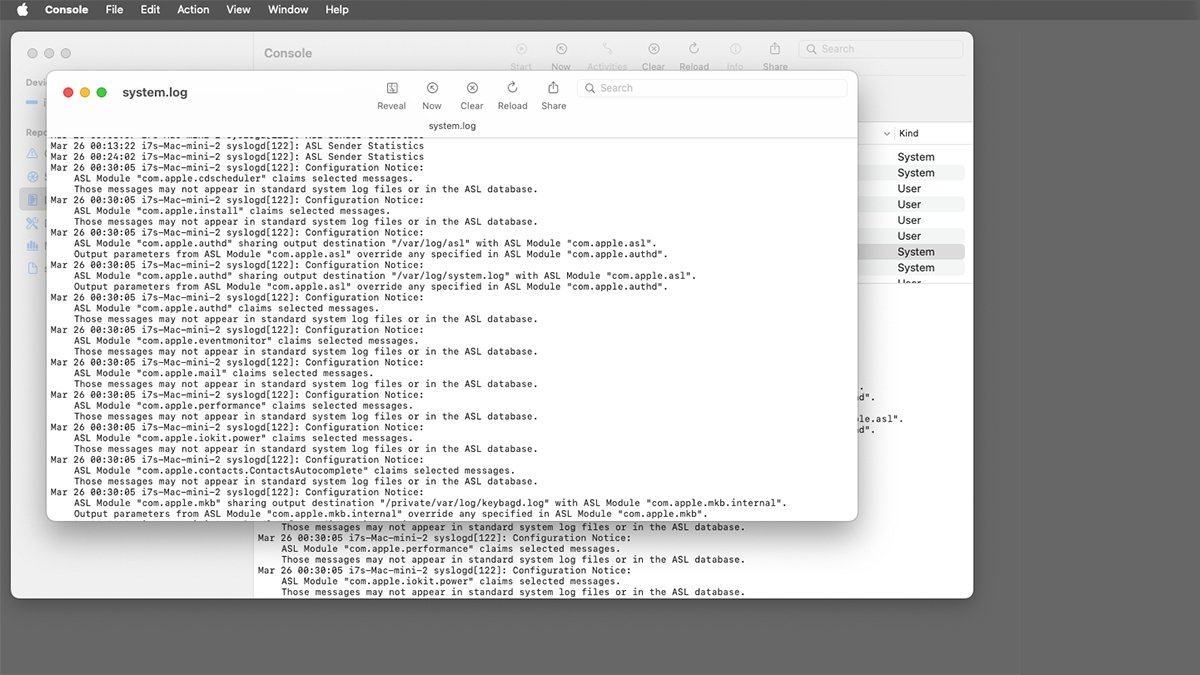Click Clear in the background Console toolbar
Screen dimensions: 1200x675
(653, 49)
